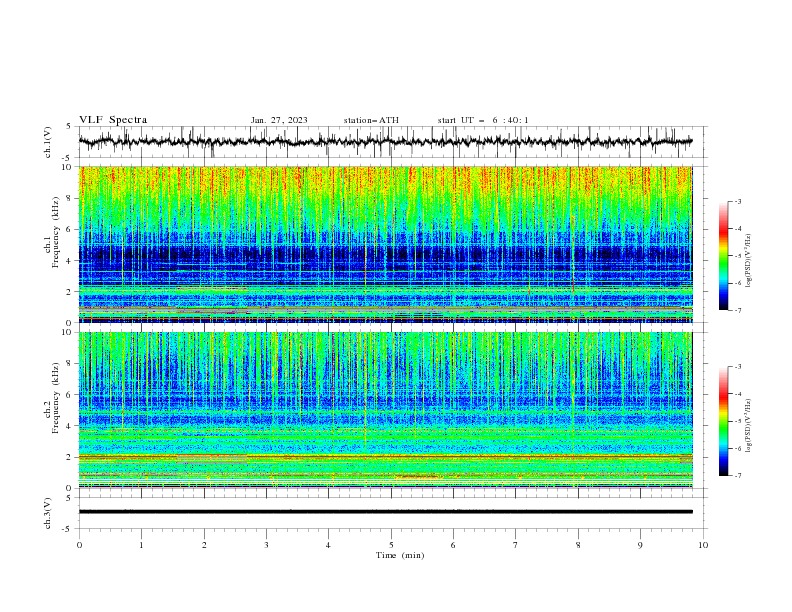Click the upper color scale bar

(723, 256)
